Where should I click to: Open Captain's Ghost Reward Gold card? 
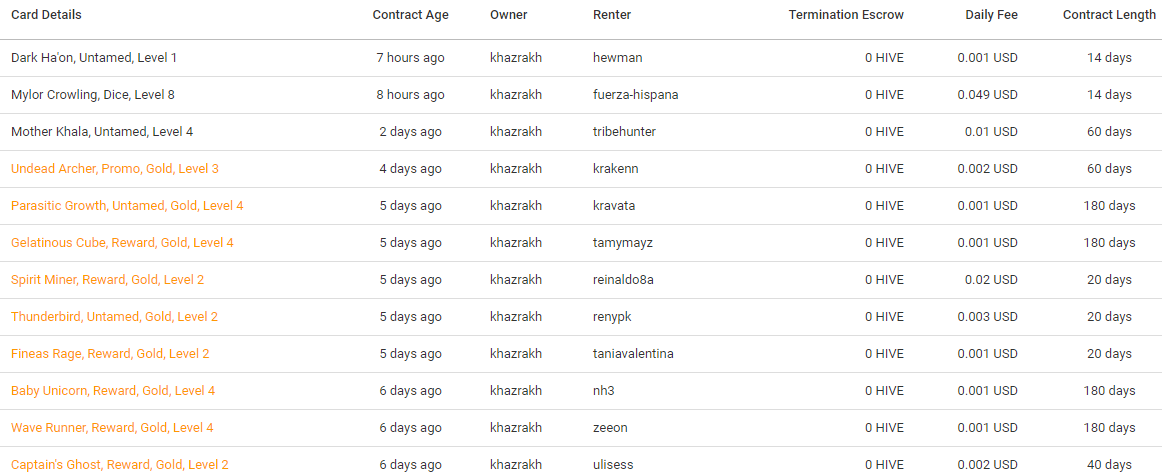coord(119,465)
